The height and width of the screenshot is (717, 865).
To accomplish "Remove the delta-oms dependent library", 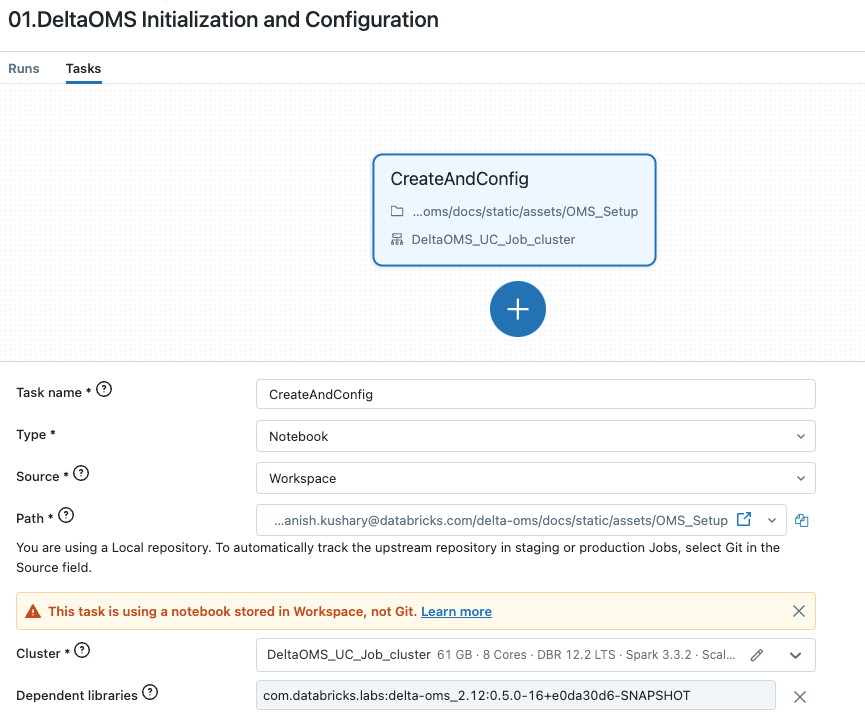I will point(799,695).
